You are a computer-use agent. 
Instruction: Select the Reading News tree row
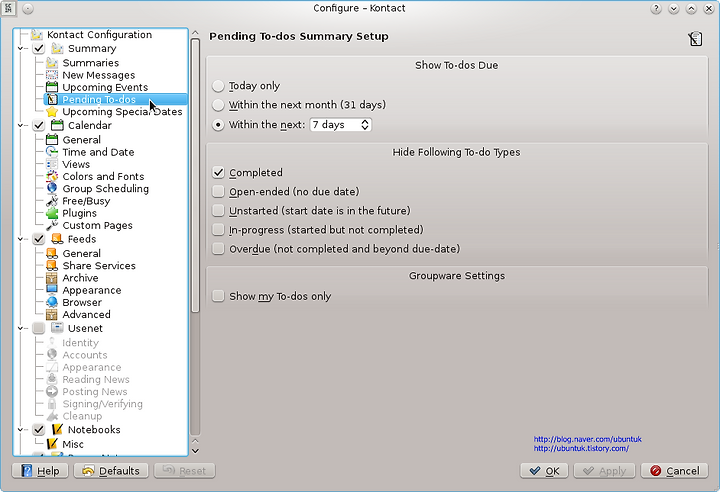pos(96,379)
